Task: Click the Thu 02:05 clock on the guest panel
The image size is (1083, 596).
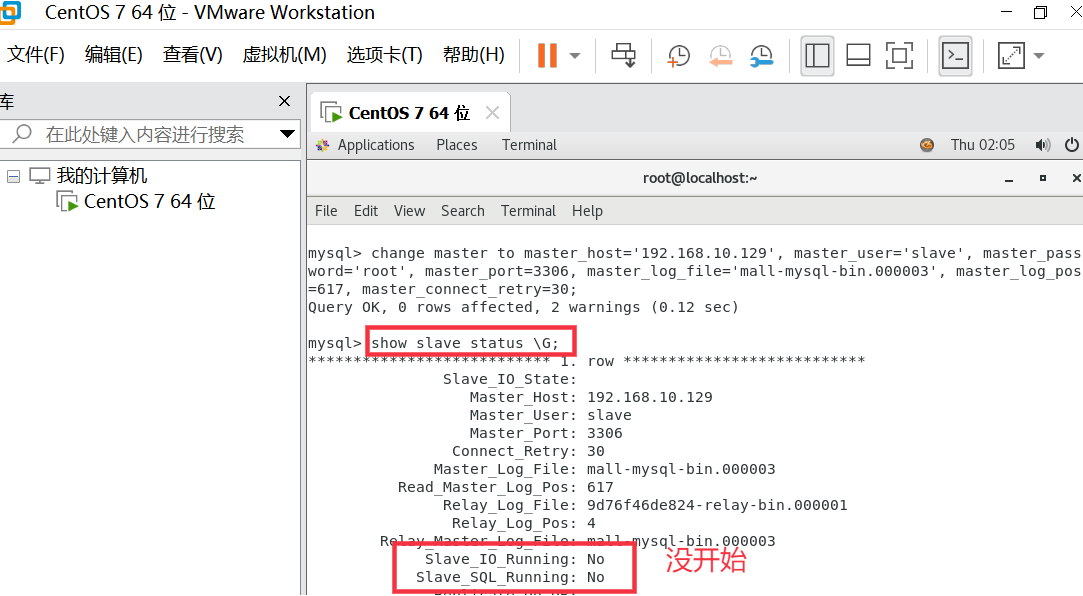Action: coord(983,144)
